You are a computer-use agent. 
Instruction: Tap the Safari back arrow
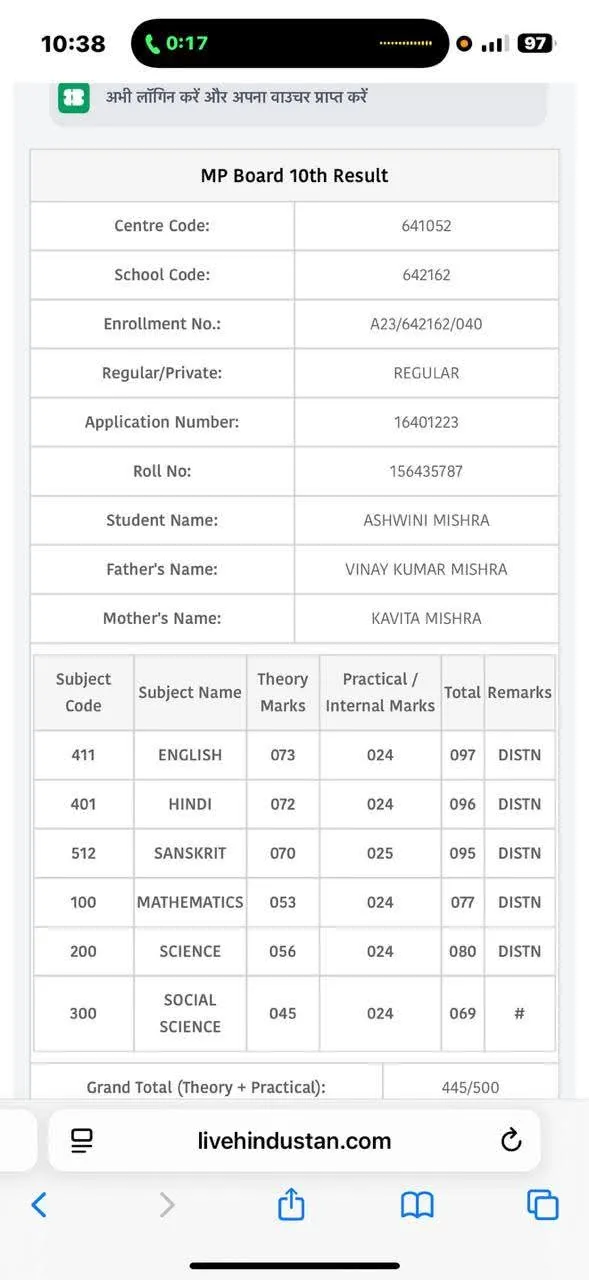click(x=39, y=1204)
